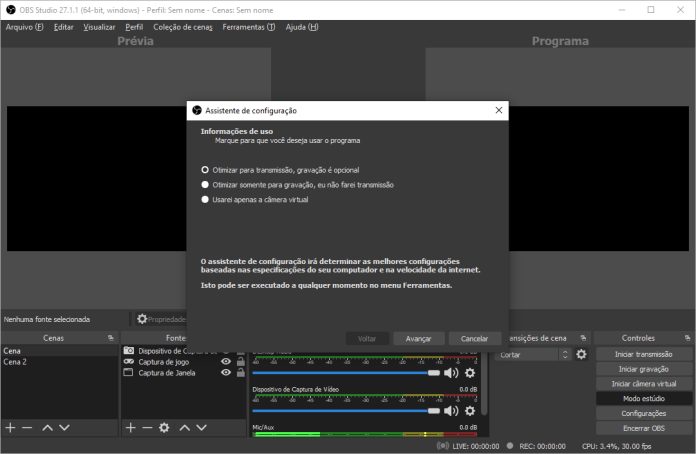Click the Cancelar button in wizard
The image size is (696, 454).
coord(474,339)
